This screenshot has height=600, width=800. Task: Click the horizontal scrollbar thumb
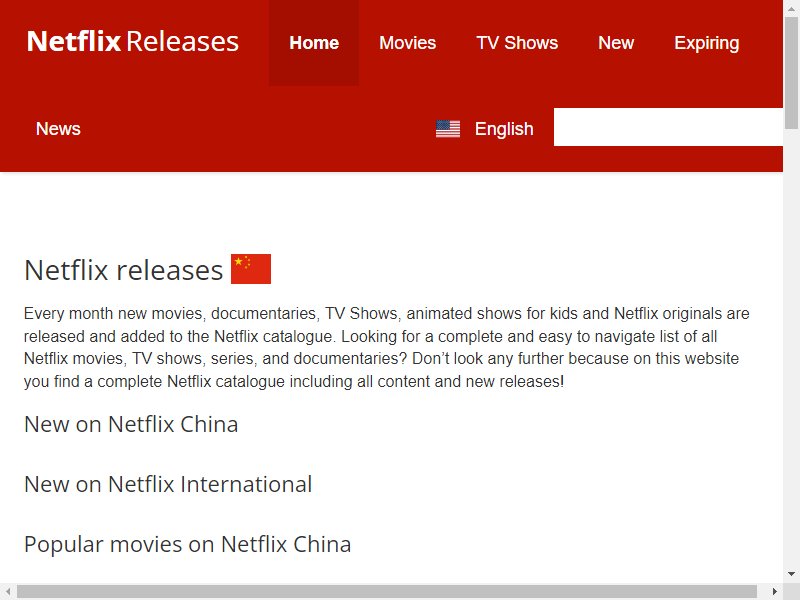point(387,592)
